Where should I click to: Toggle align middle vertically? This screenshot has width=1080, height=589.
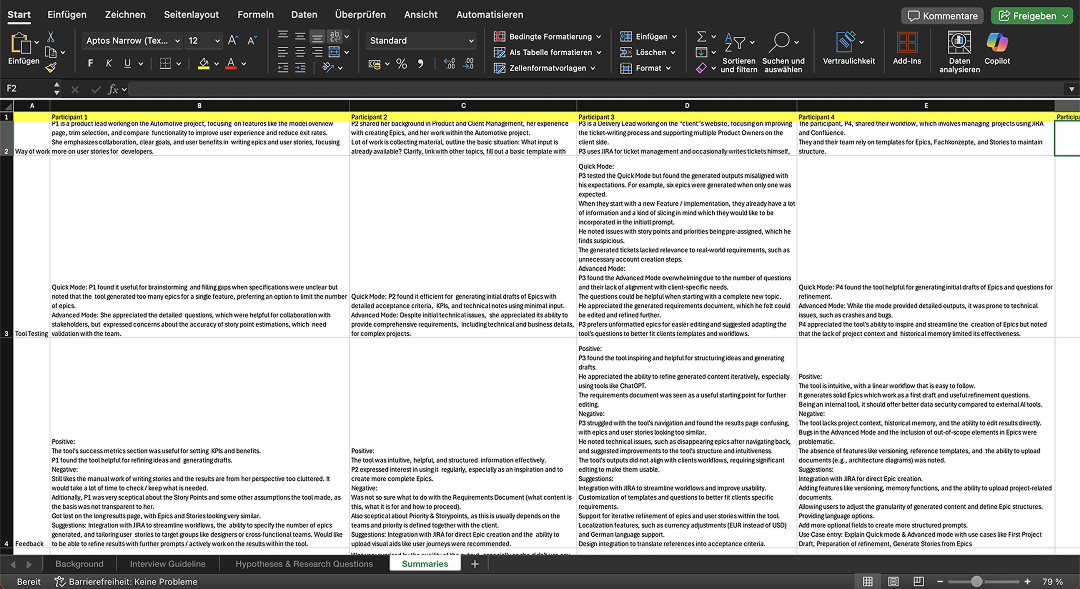[x=300, y=36]
